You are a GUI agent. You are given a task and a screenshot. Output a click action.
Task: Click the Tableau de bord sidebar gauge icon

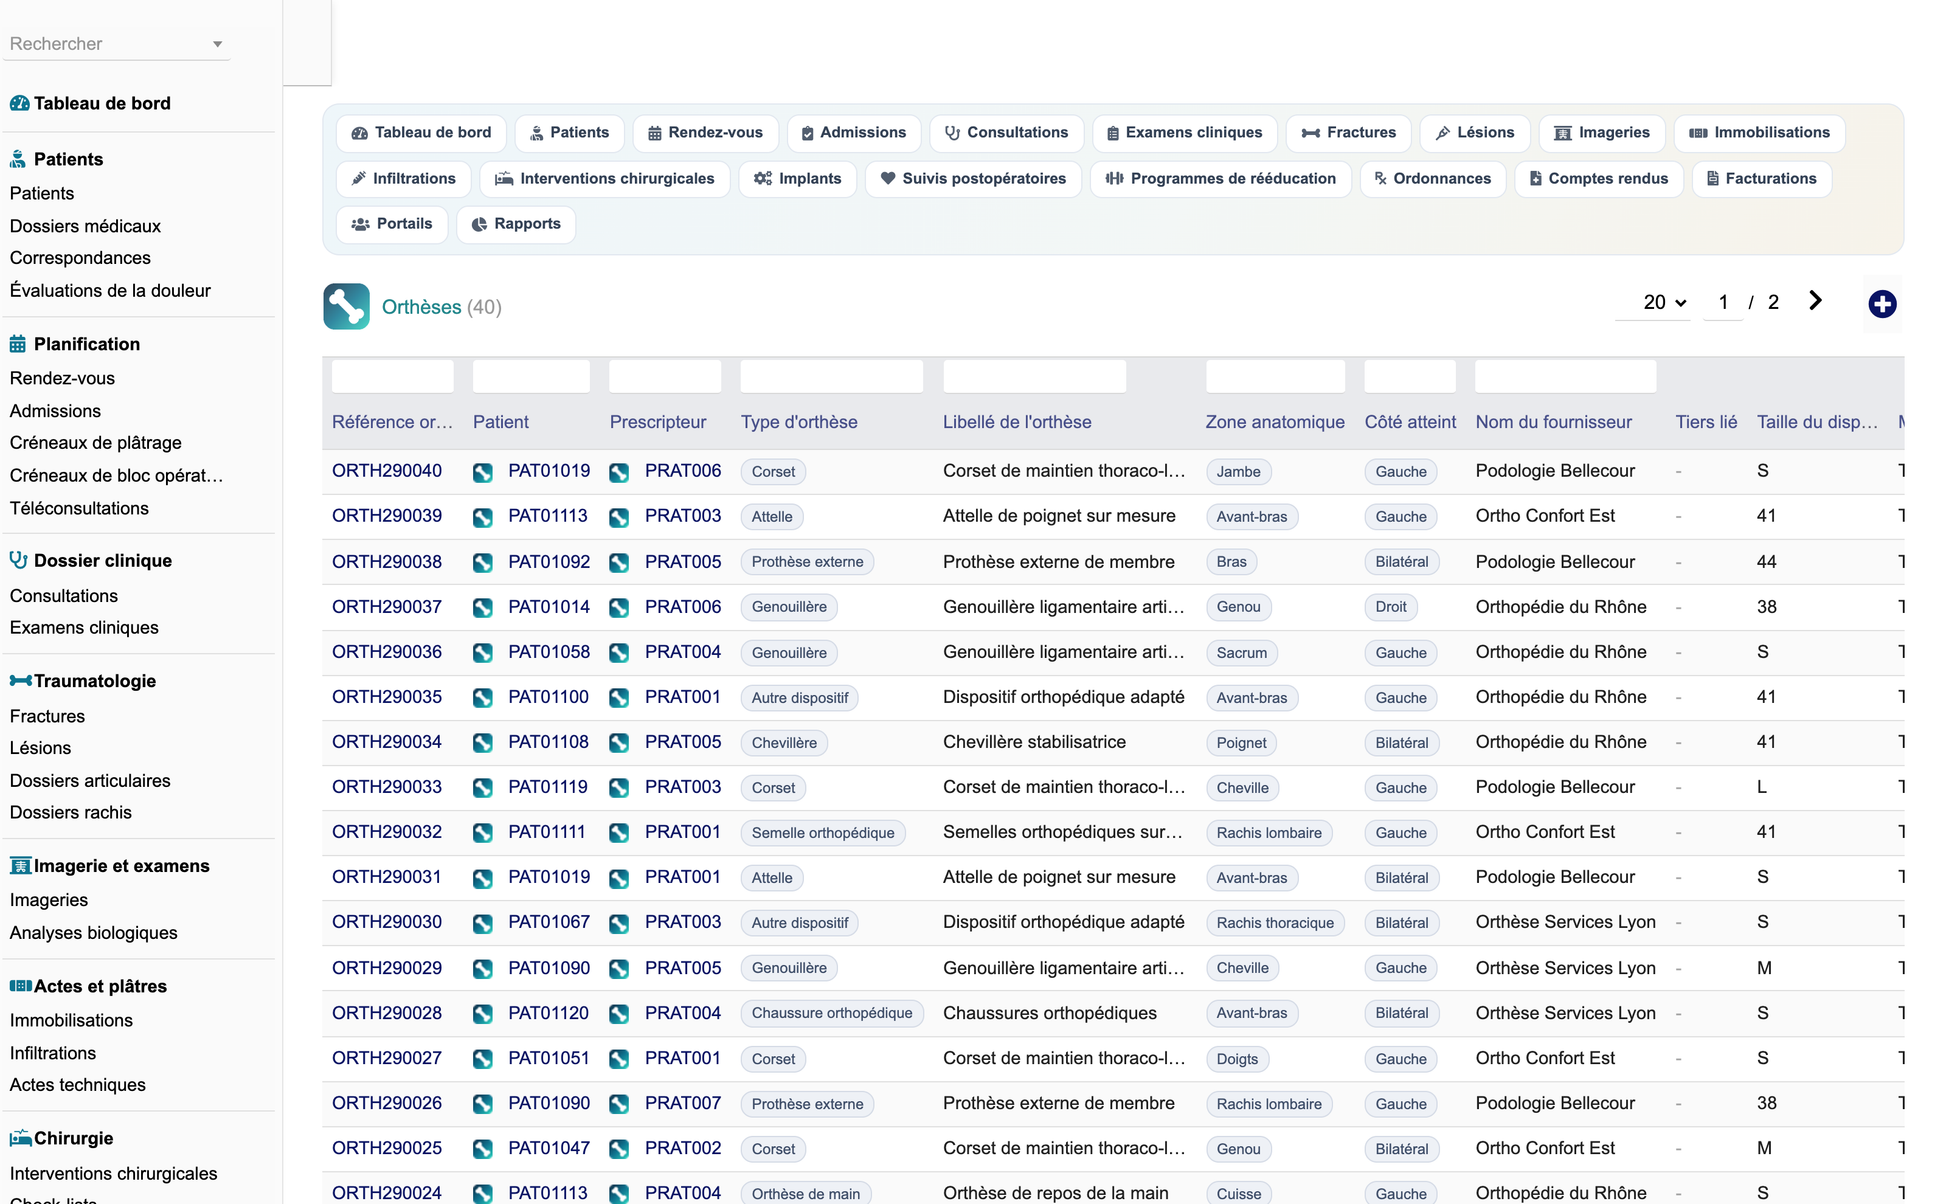click(19, 103)
